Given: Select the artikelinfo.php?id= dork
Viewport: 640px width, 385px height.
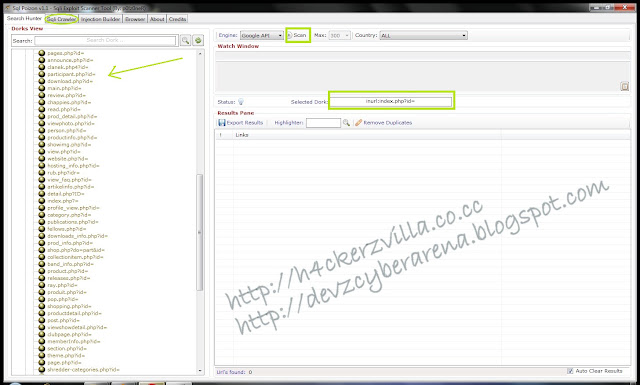Looking at the screenshot, I should point(71,187).
